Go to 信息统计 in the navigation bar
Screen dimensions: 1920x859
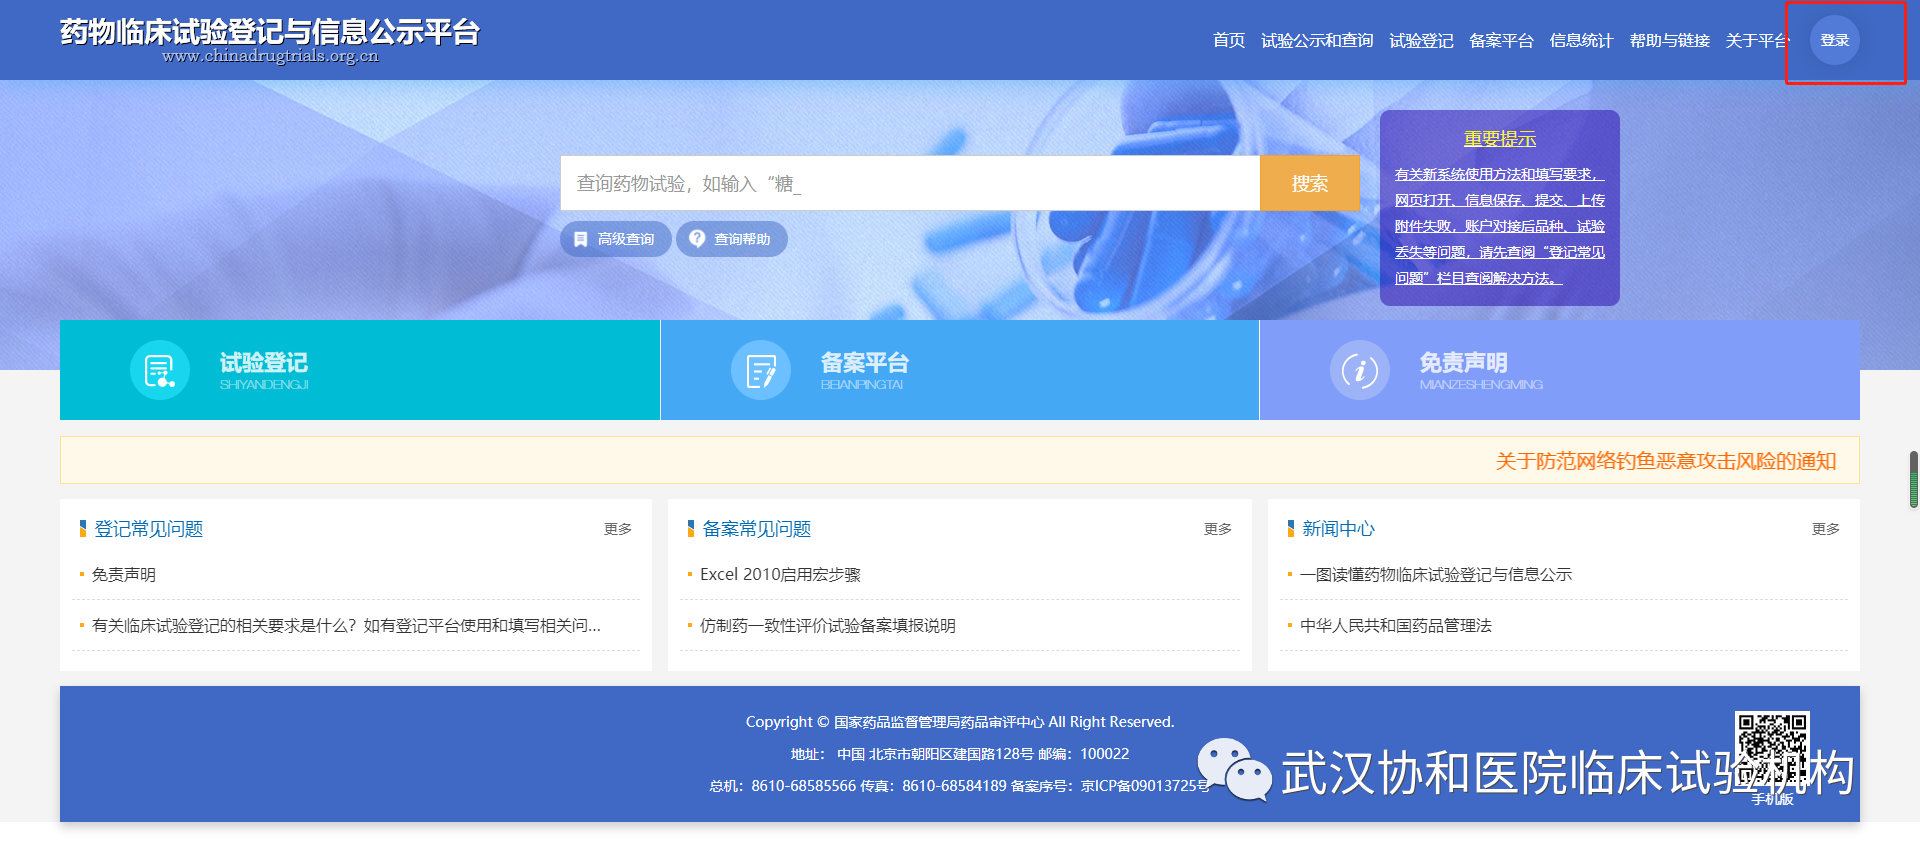[1581, 40]
